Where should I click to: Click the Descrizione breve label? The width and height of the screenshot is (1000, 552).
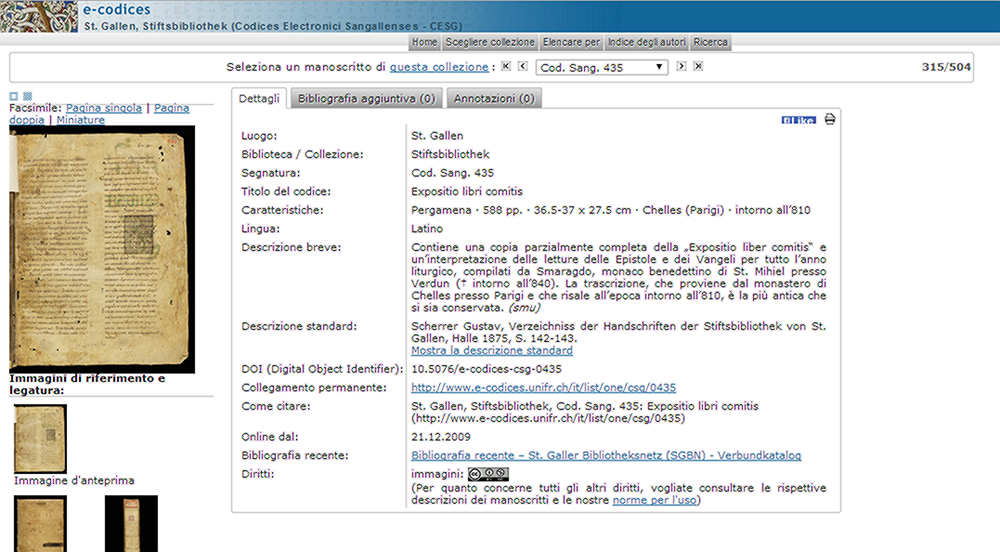(291, 247)
